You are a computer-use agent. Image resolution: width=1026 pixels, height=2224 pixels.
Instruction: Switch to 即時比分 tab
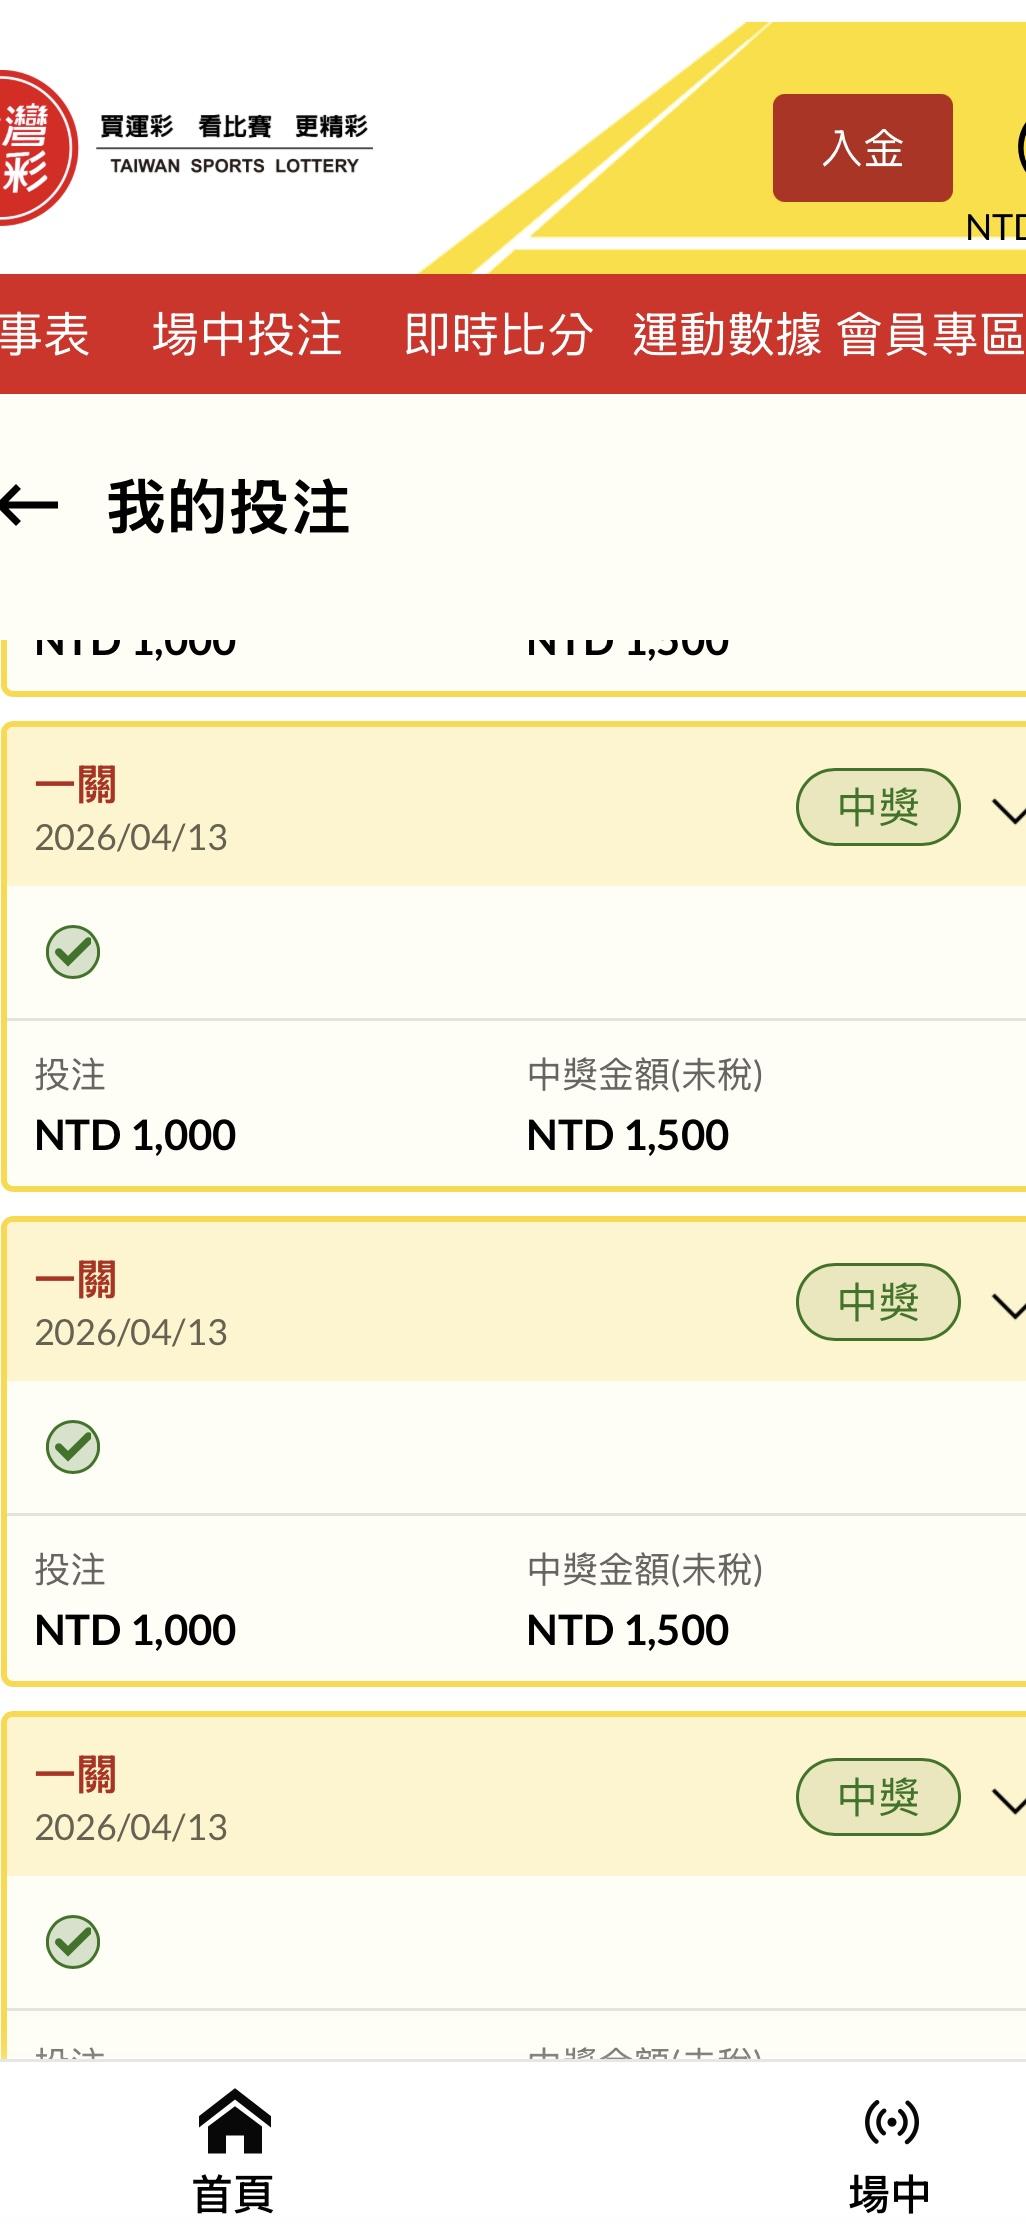tap(498, 334)
